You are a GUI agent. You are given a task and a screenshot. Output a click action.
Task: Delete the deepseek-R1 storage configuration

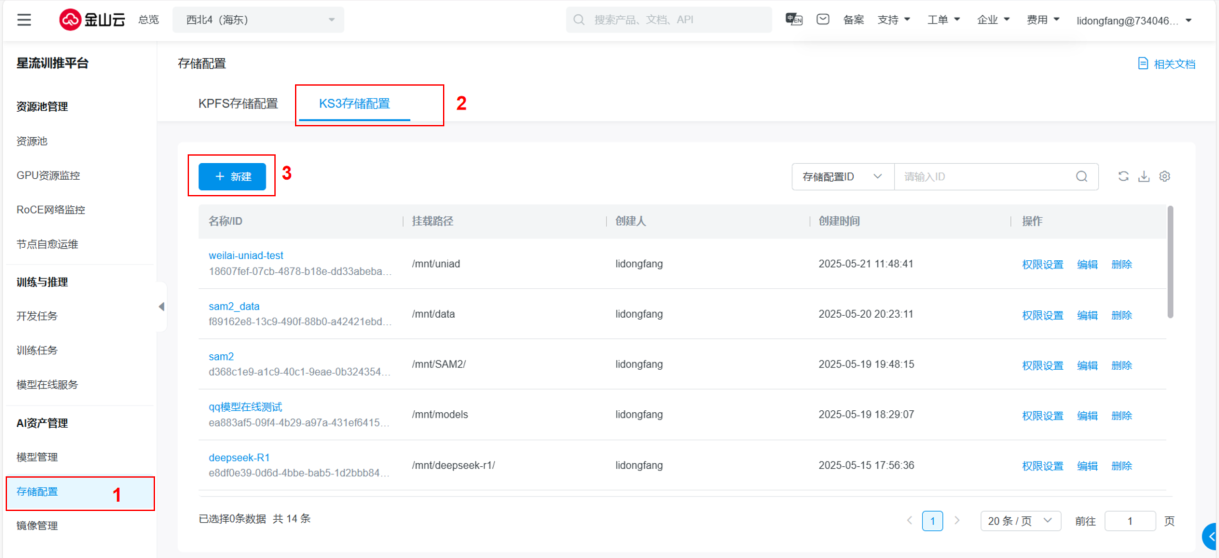pos(1121,466)
